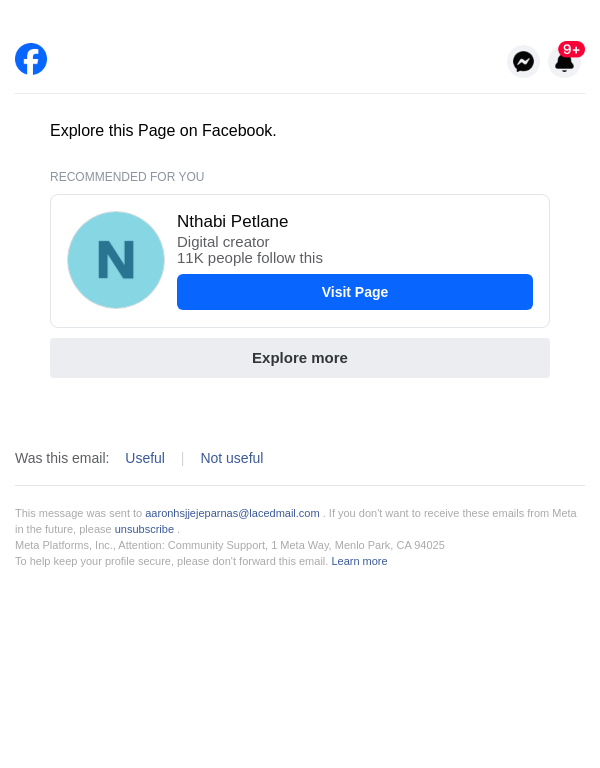
Task: Click the unsubscribe link
Action: (144, 529)
